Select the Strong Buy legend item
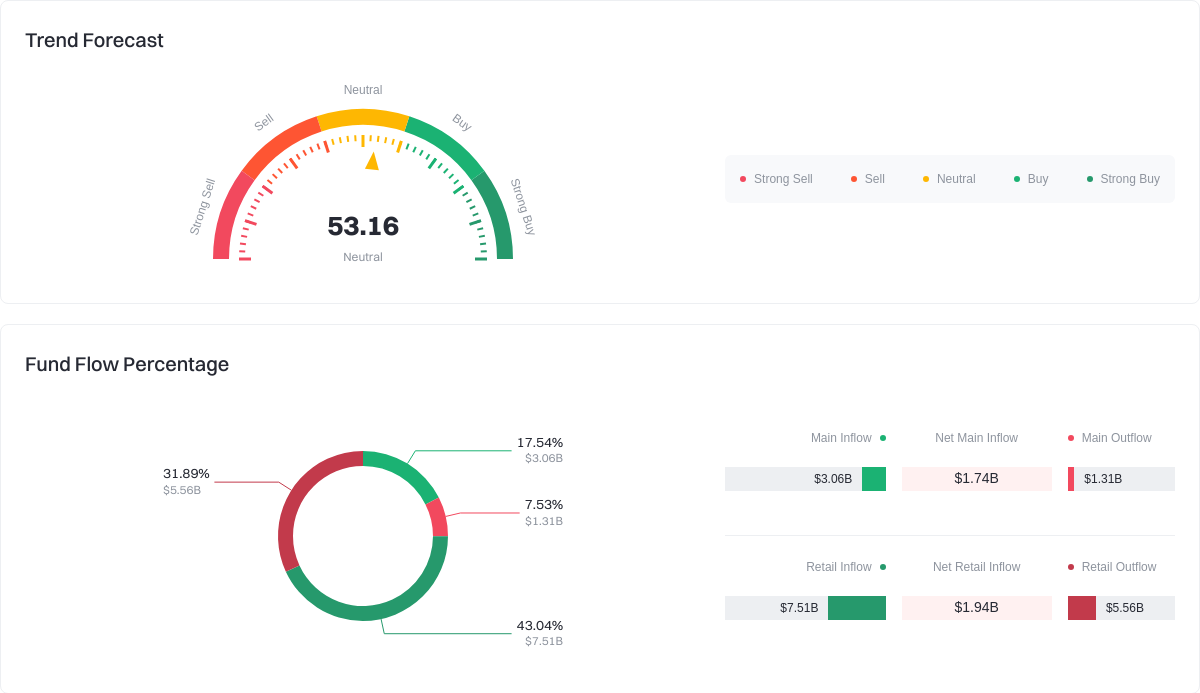The height and width of the screenshot is (693, 1200). tap(1123, 179)
